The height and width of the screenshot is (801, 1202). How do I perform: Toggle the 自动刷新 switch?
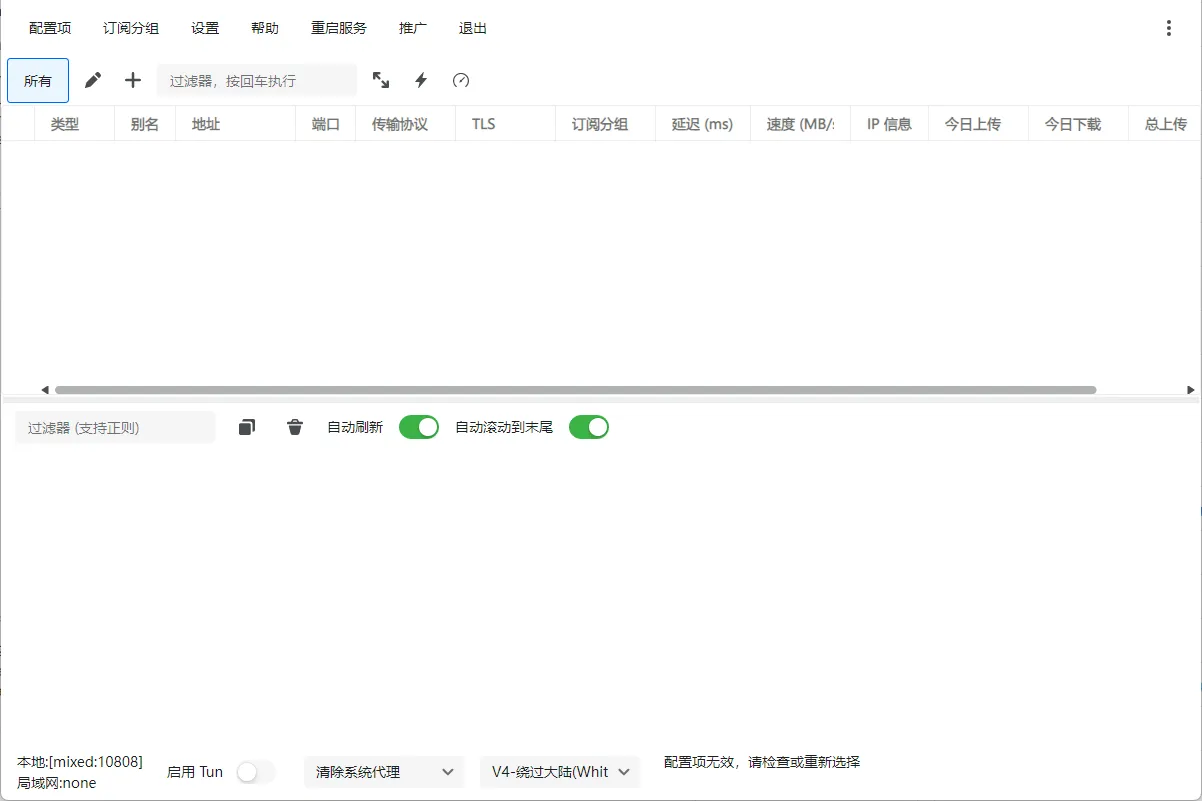tap(419, 427)
